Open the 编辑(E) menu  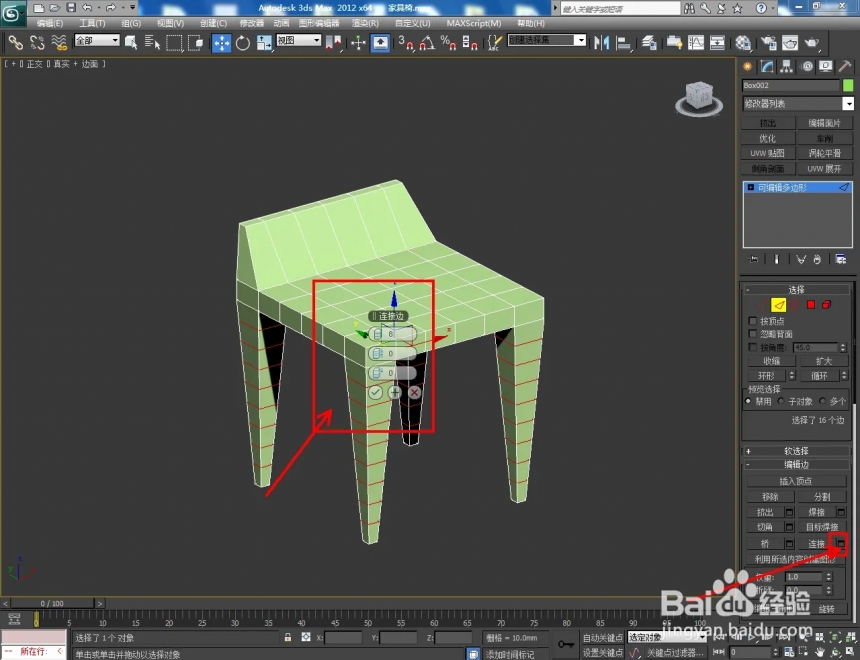click(x=50, y=23)
